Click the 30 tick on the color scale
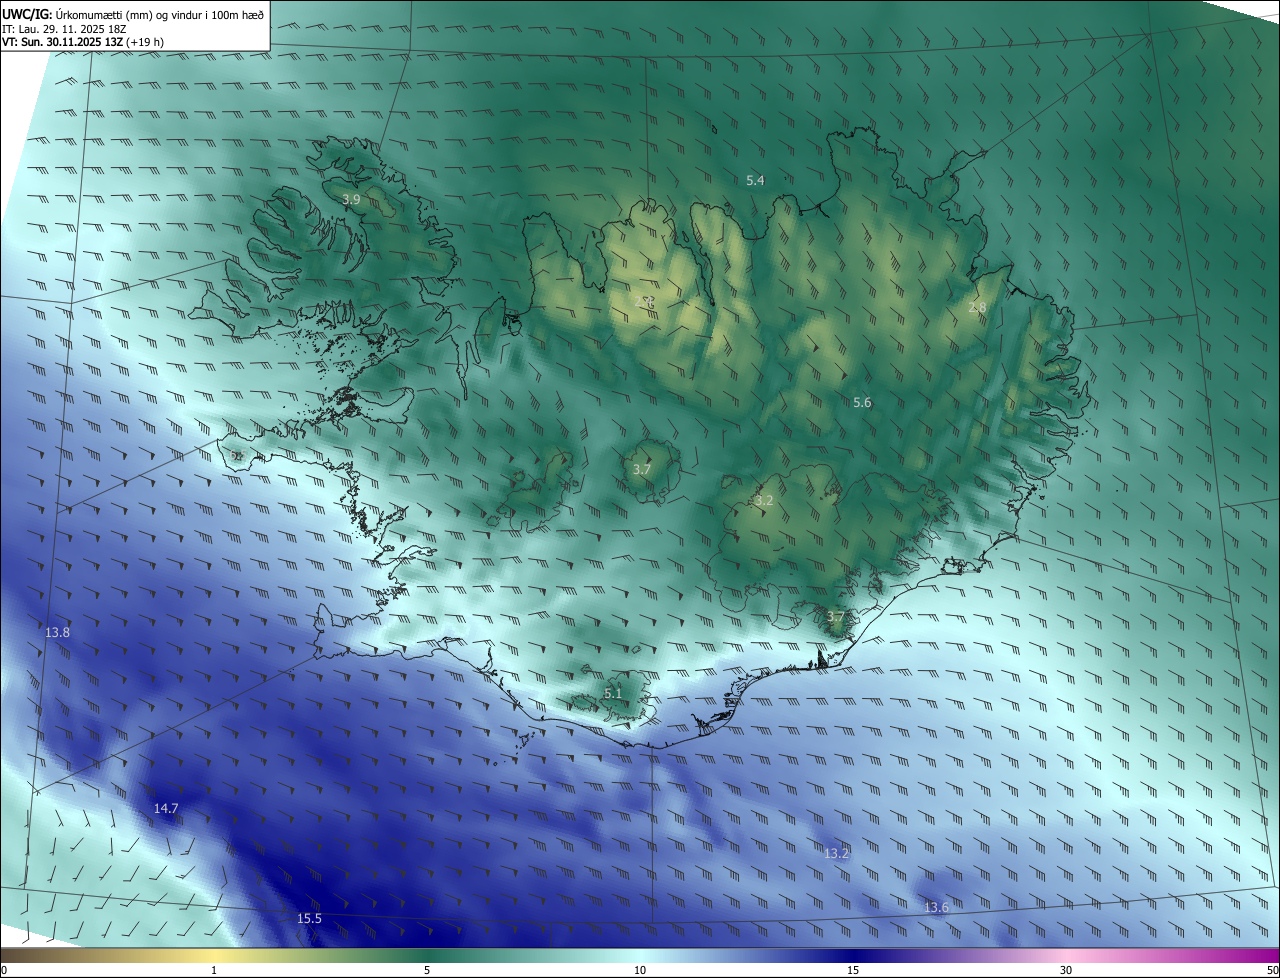Image resolution: width=1280 pixels, height=978 pixels. click(x=1066, y=970)
